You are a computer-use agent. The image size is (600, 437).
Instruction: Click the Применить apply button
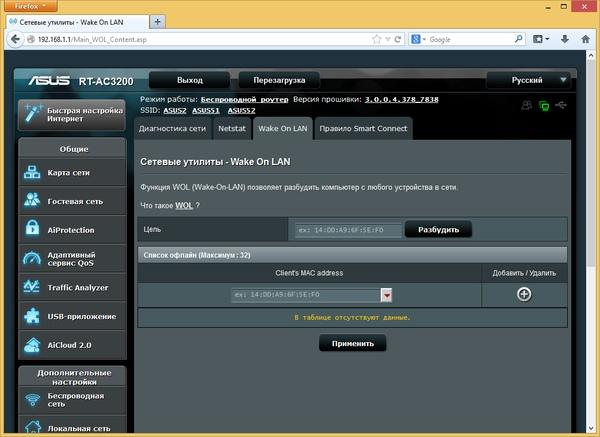(x=352, y=343)
